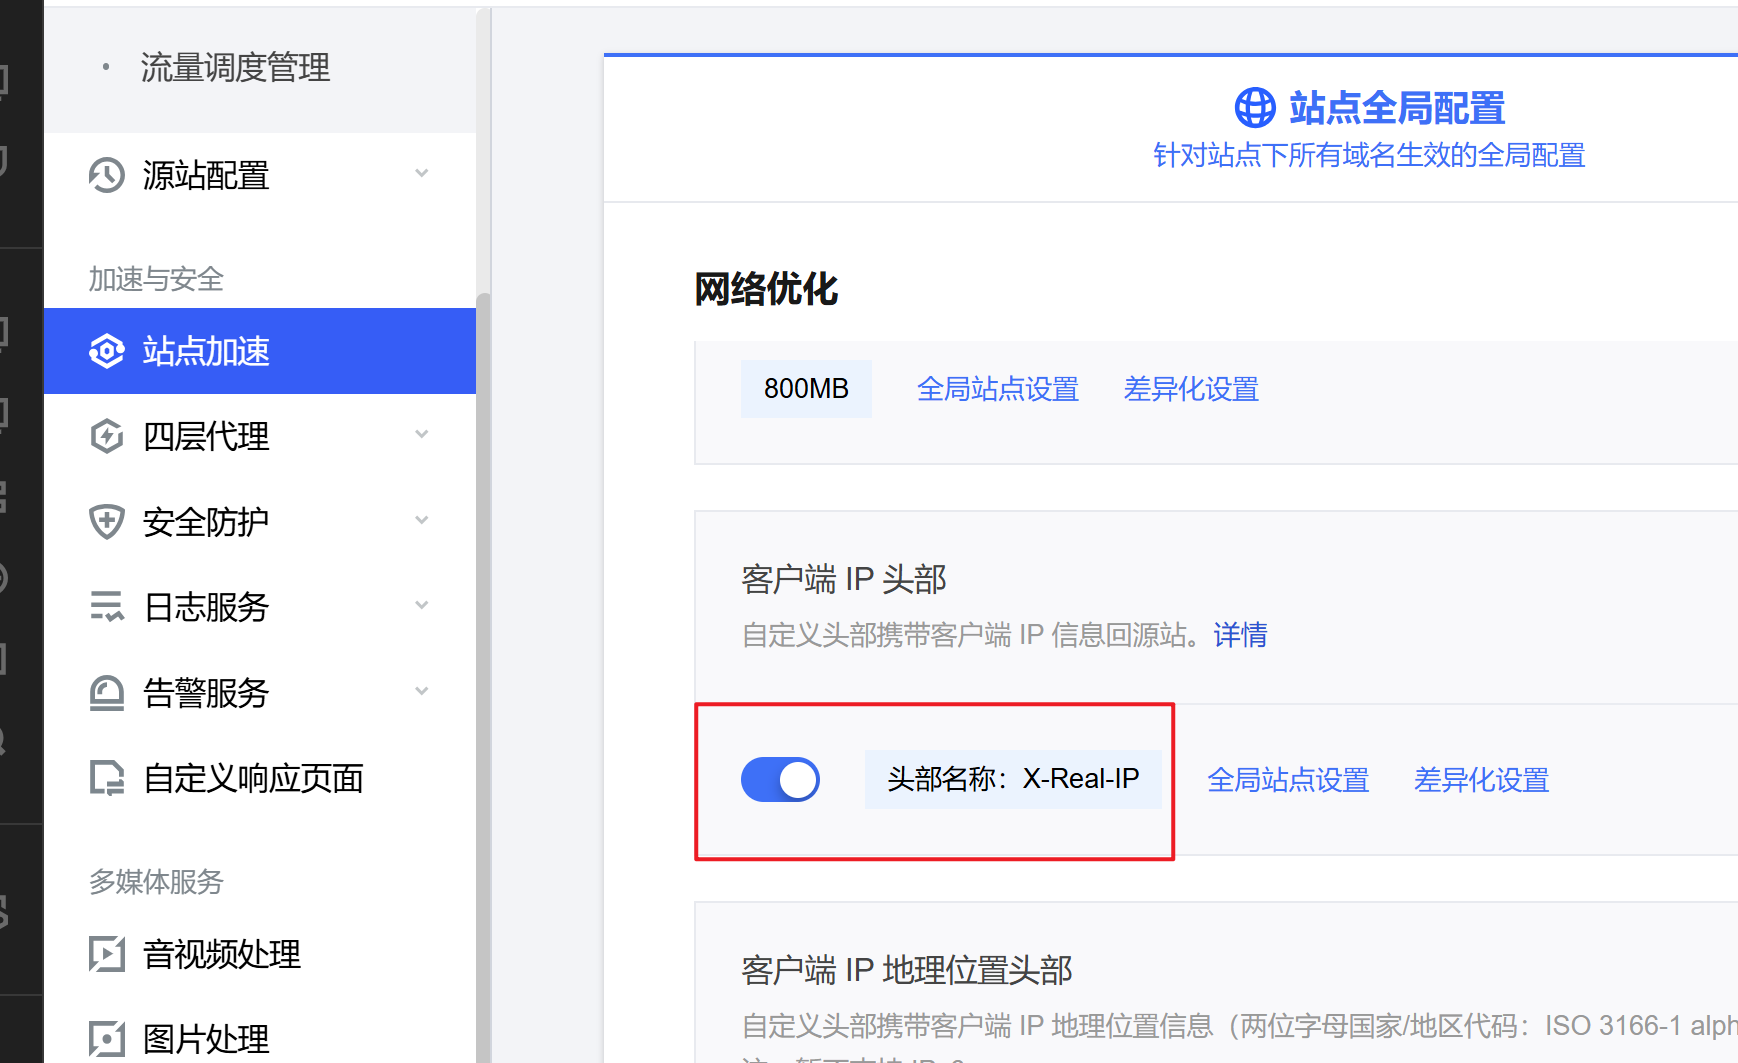Select 站点加速 in the sidebar
1738x1063 pixels.
click(x=206, y=351)
